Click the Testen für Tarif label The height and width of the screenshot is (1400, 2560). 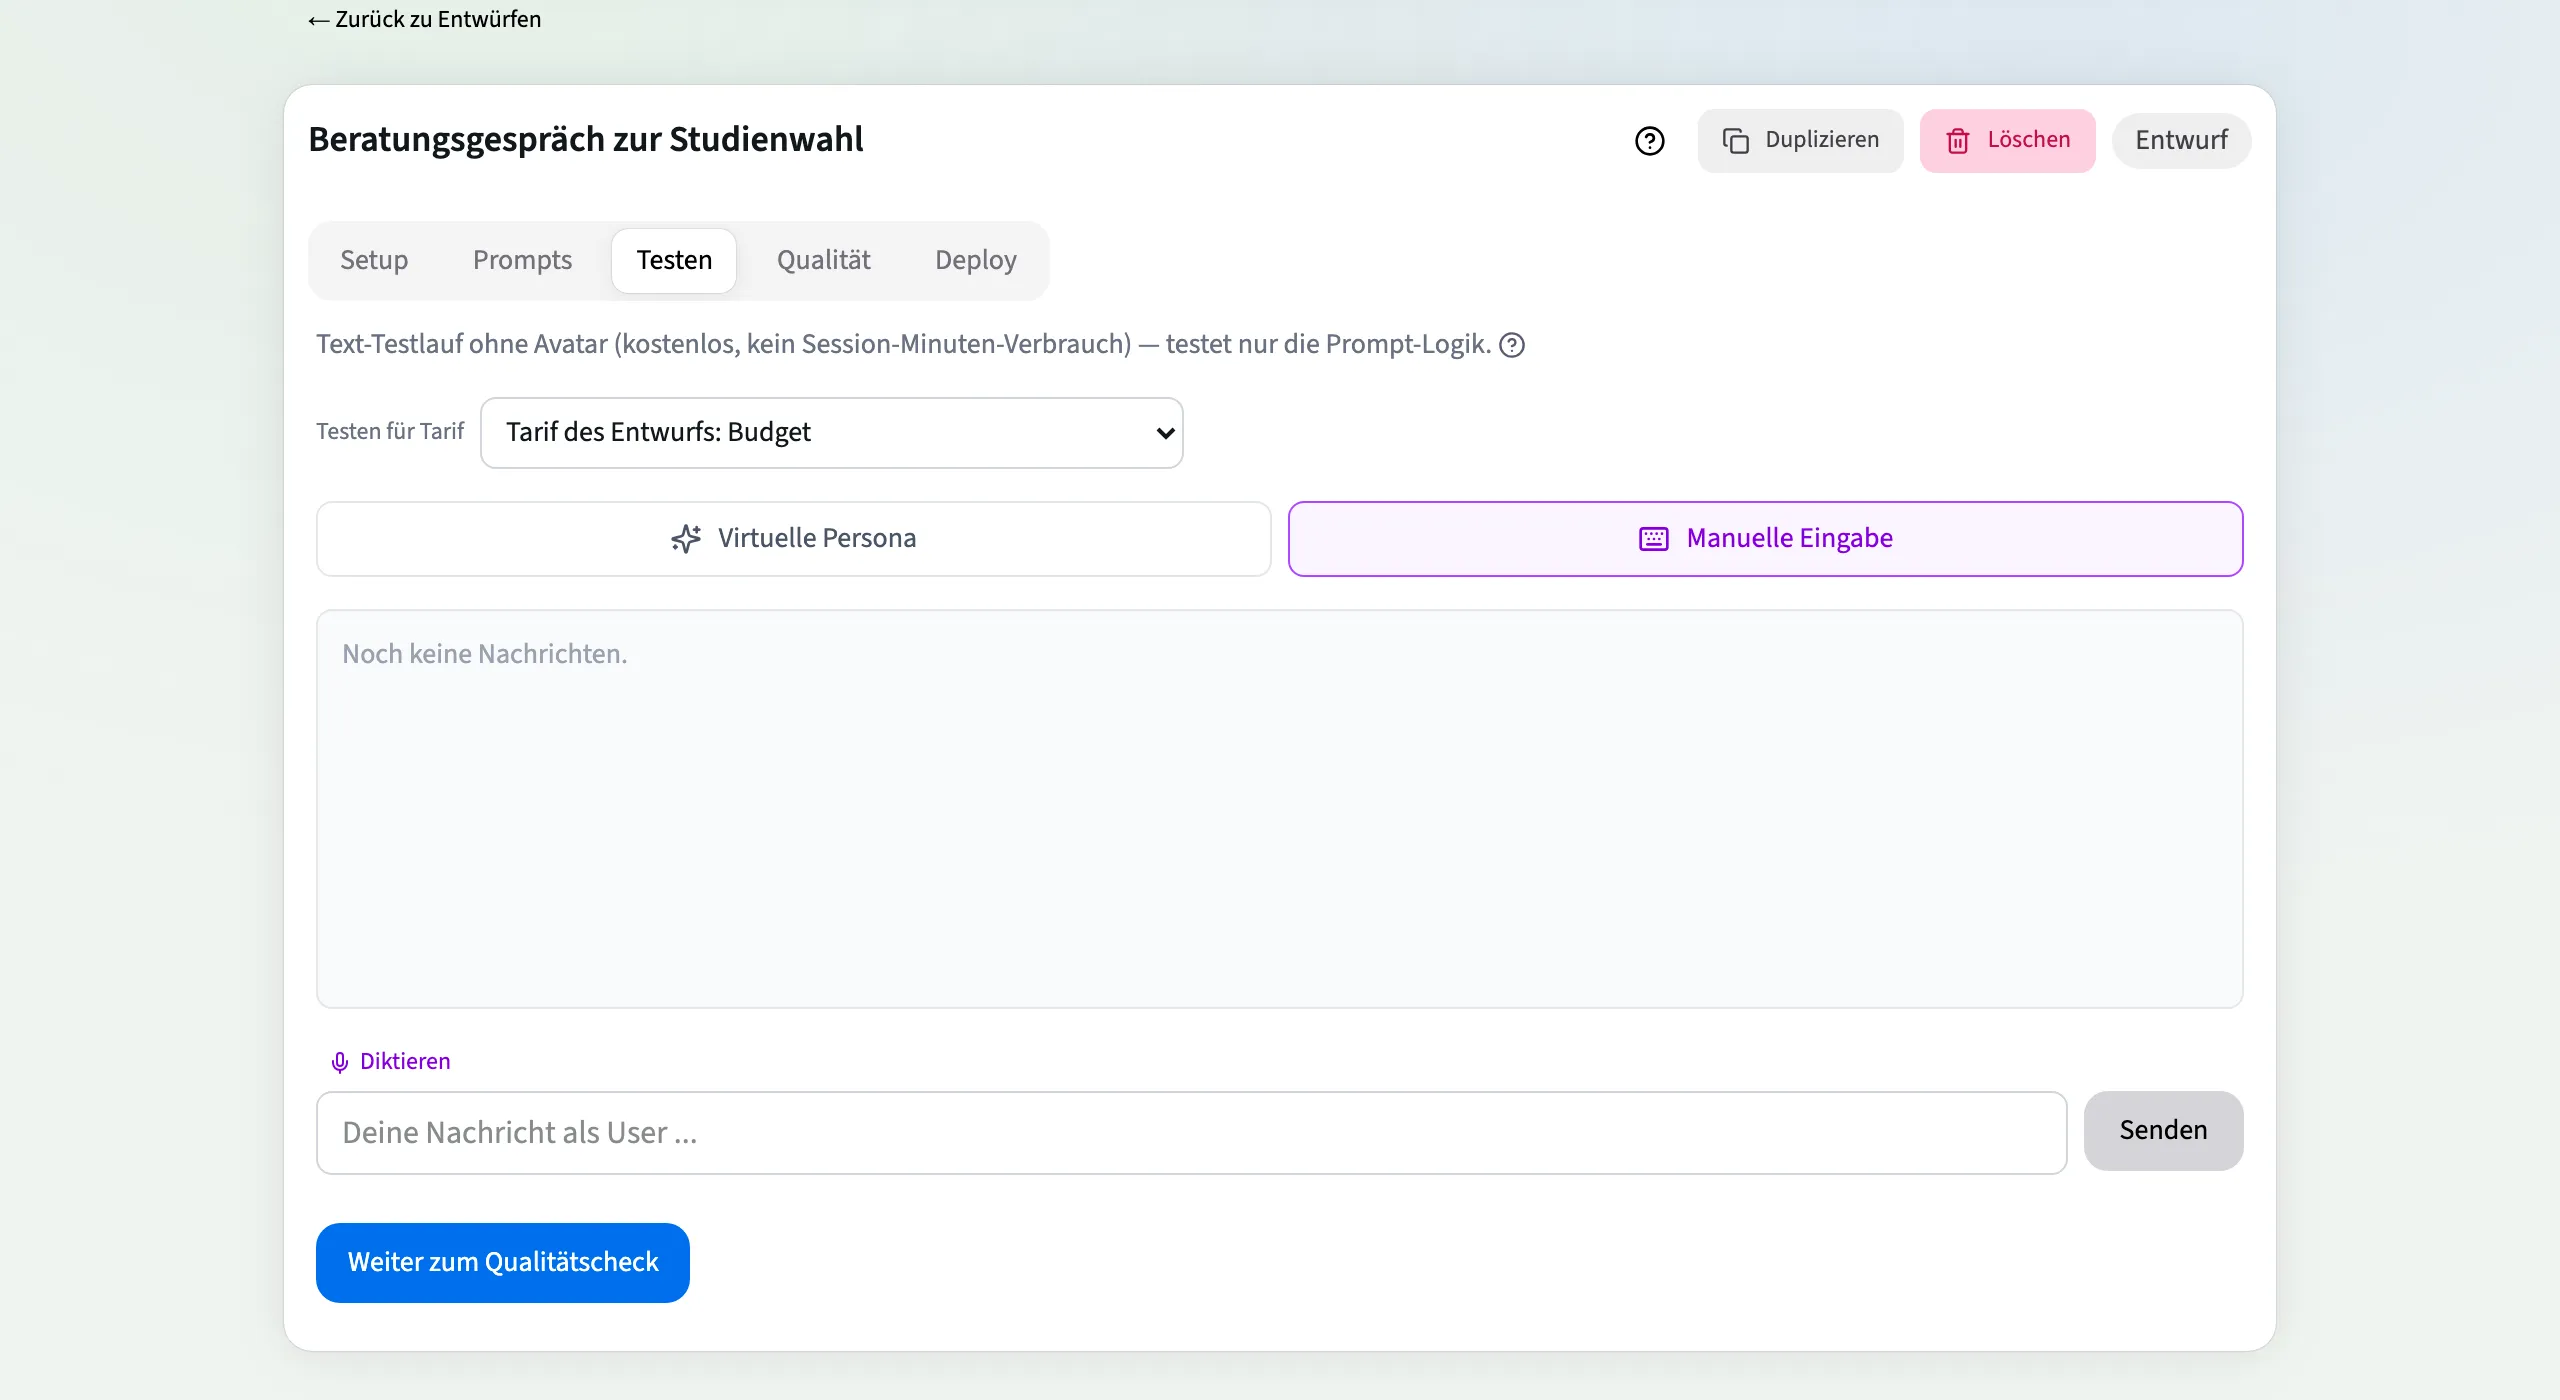tap(390, 432)
